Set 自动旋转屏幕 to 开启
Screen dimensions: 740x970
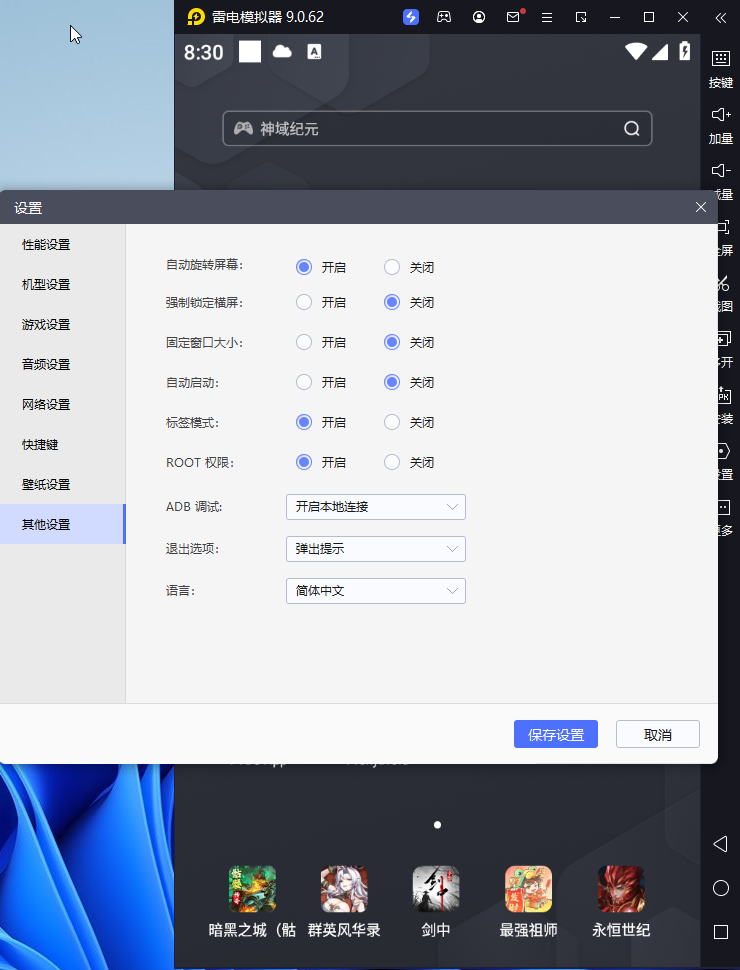tap(304, 267)
